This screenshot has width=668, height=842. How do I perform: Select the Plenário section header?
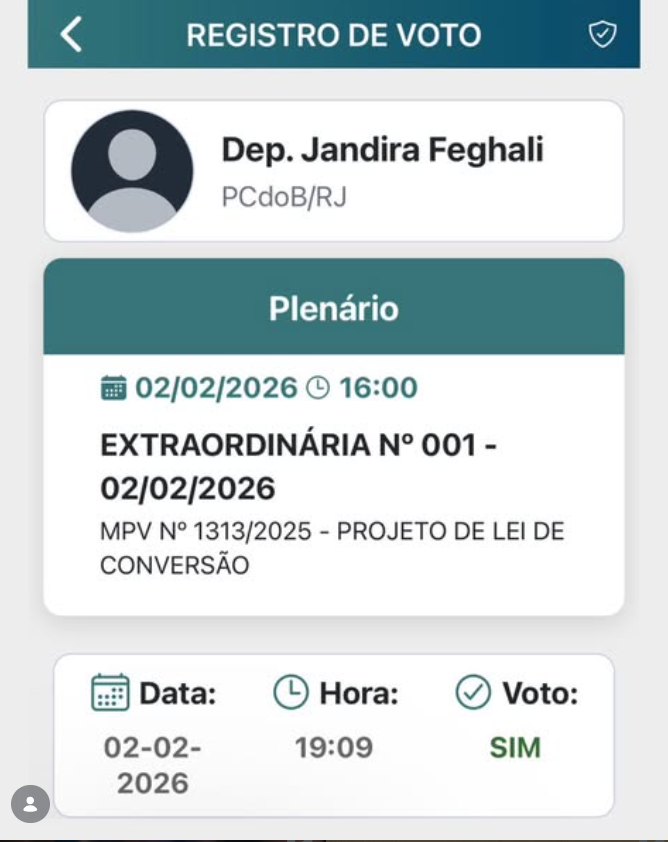point(333,308)
